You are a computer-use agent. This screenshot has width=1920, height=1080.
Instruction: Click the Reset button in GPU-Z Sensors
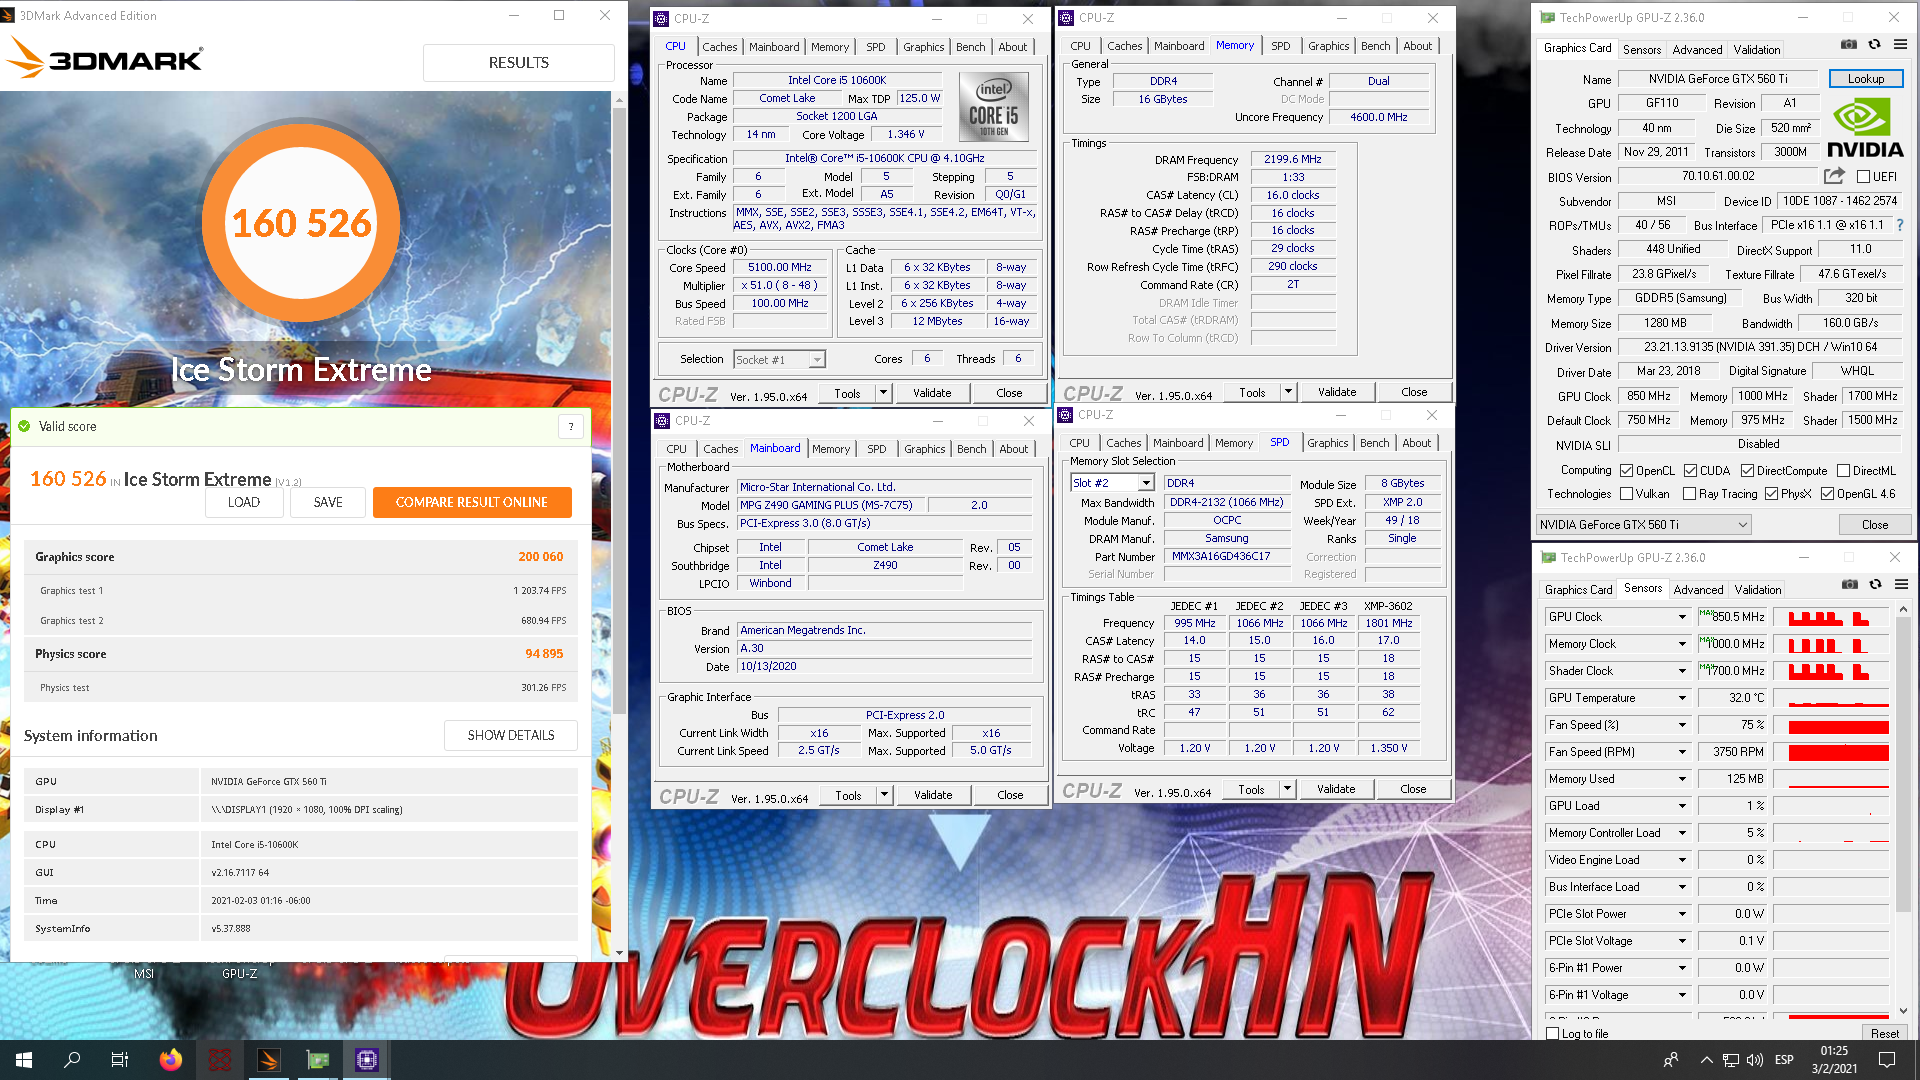1884,1033
